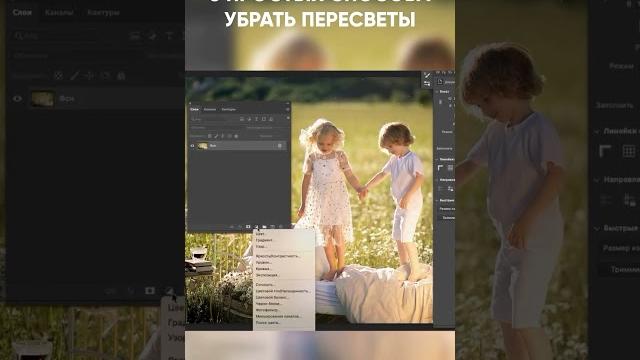Collapse Линейки section in enlarged background panel
Screen dimensions: 640x360
pos(597,131)
